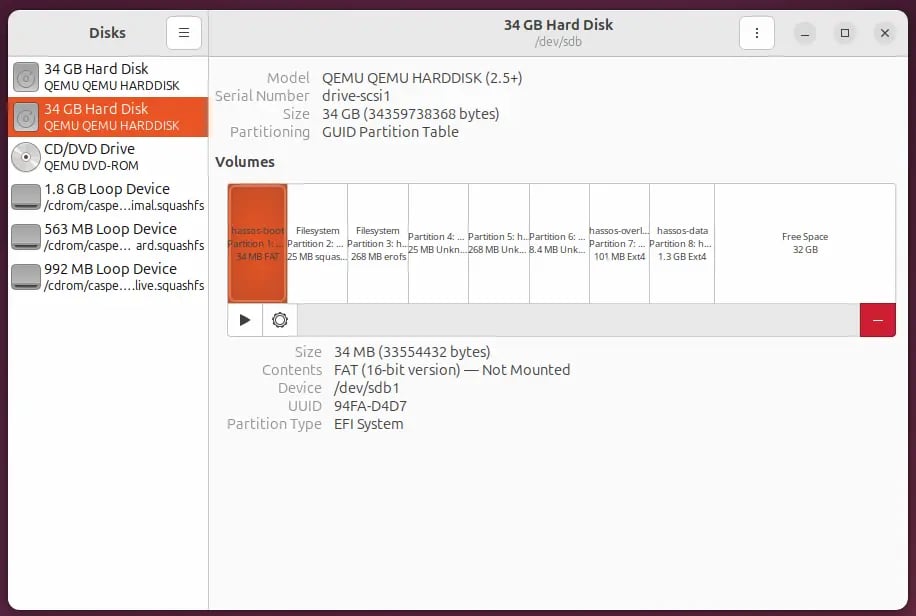Select Partition 2 with 25 MB squashfs
The image size is (916, 616).
317,243
